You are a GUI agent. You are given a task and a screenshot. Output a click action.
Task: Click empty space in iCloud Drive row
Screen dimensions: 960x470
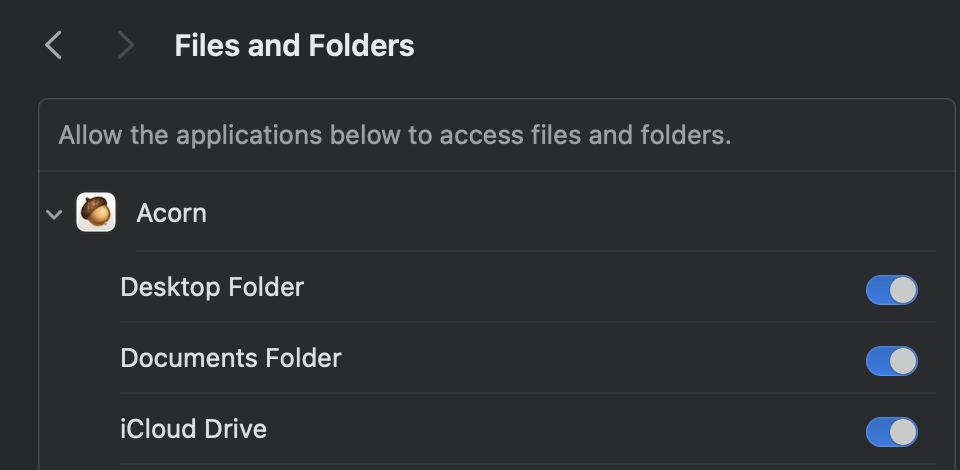[560, 430]
